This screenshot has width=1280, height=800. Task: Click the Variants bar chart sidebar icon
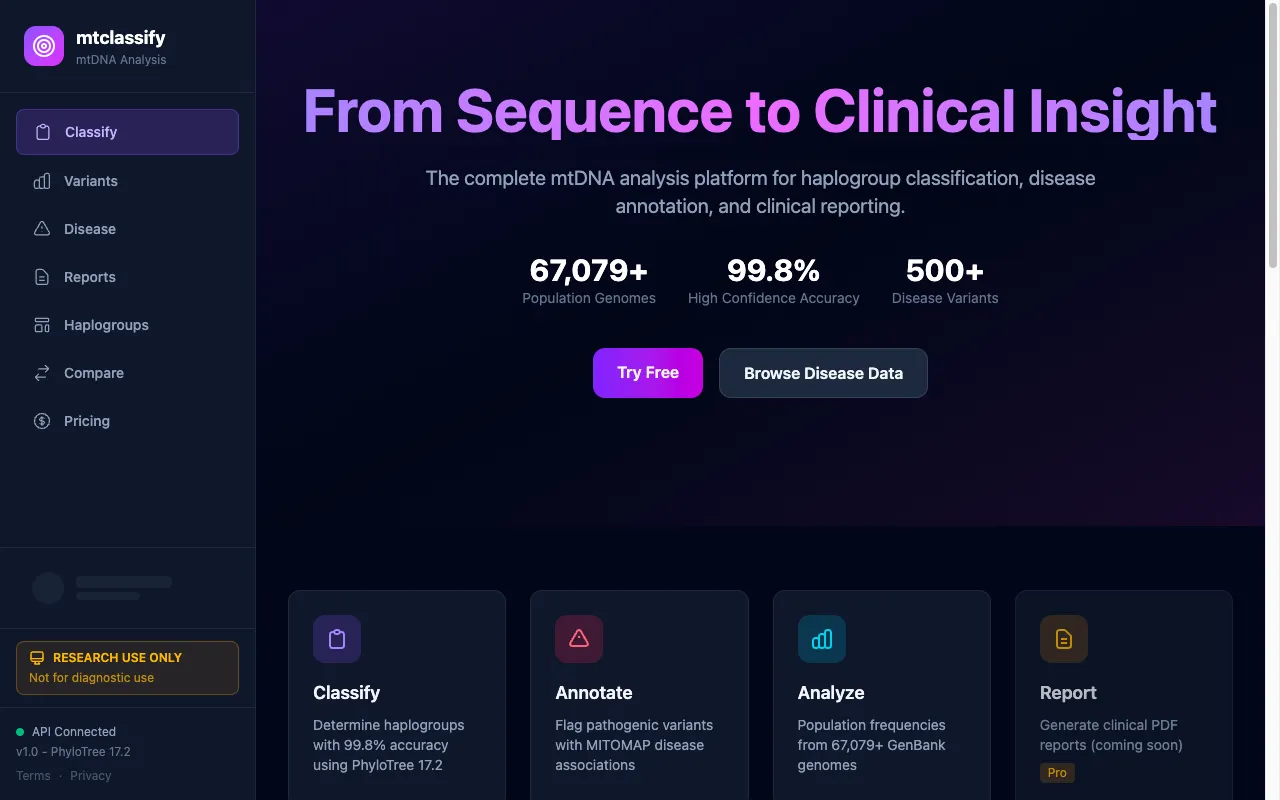(42, 181)
